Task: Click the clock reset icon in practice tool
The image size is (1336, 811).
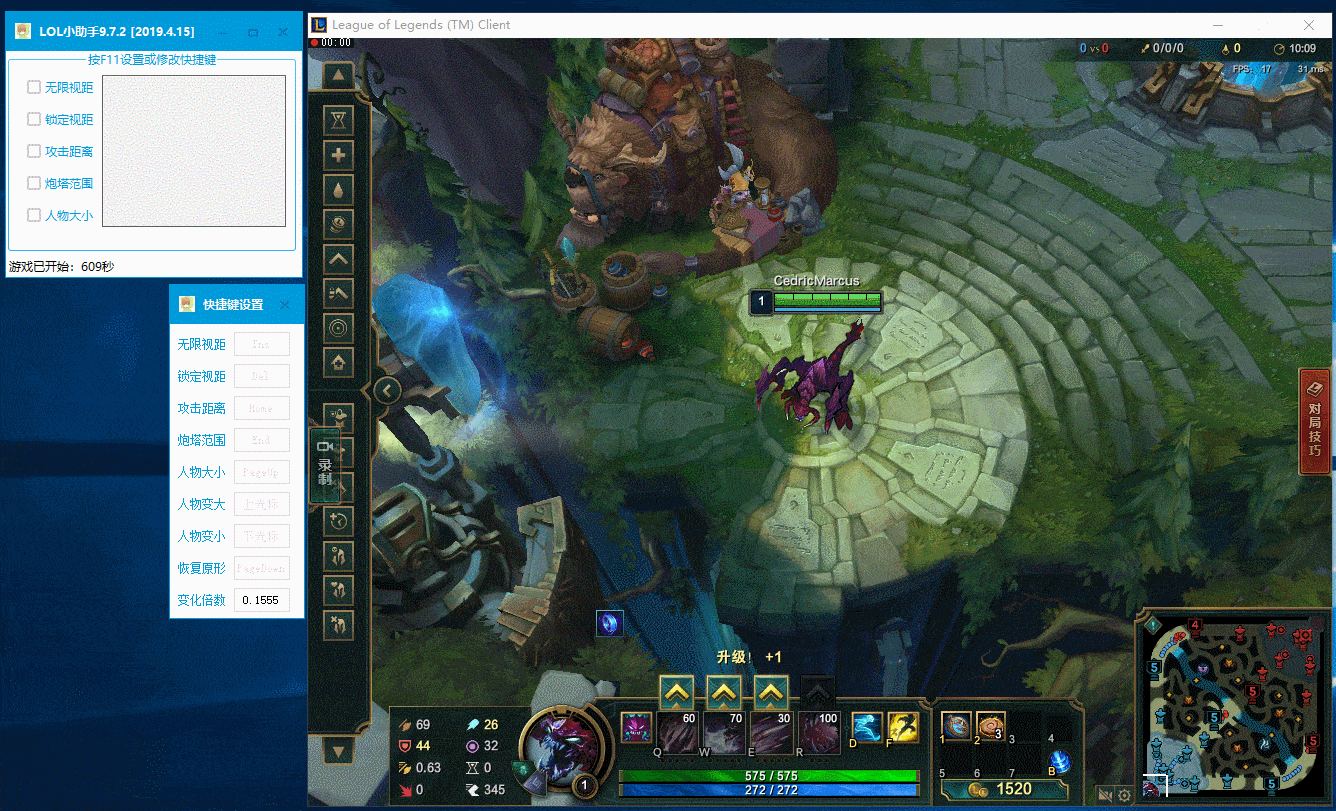Action: point(339,521)
